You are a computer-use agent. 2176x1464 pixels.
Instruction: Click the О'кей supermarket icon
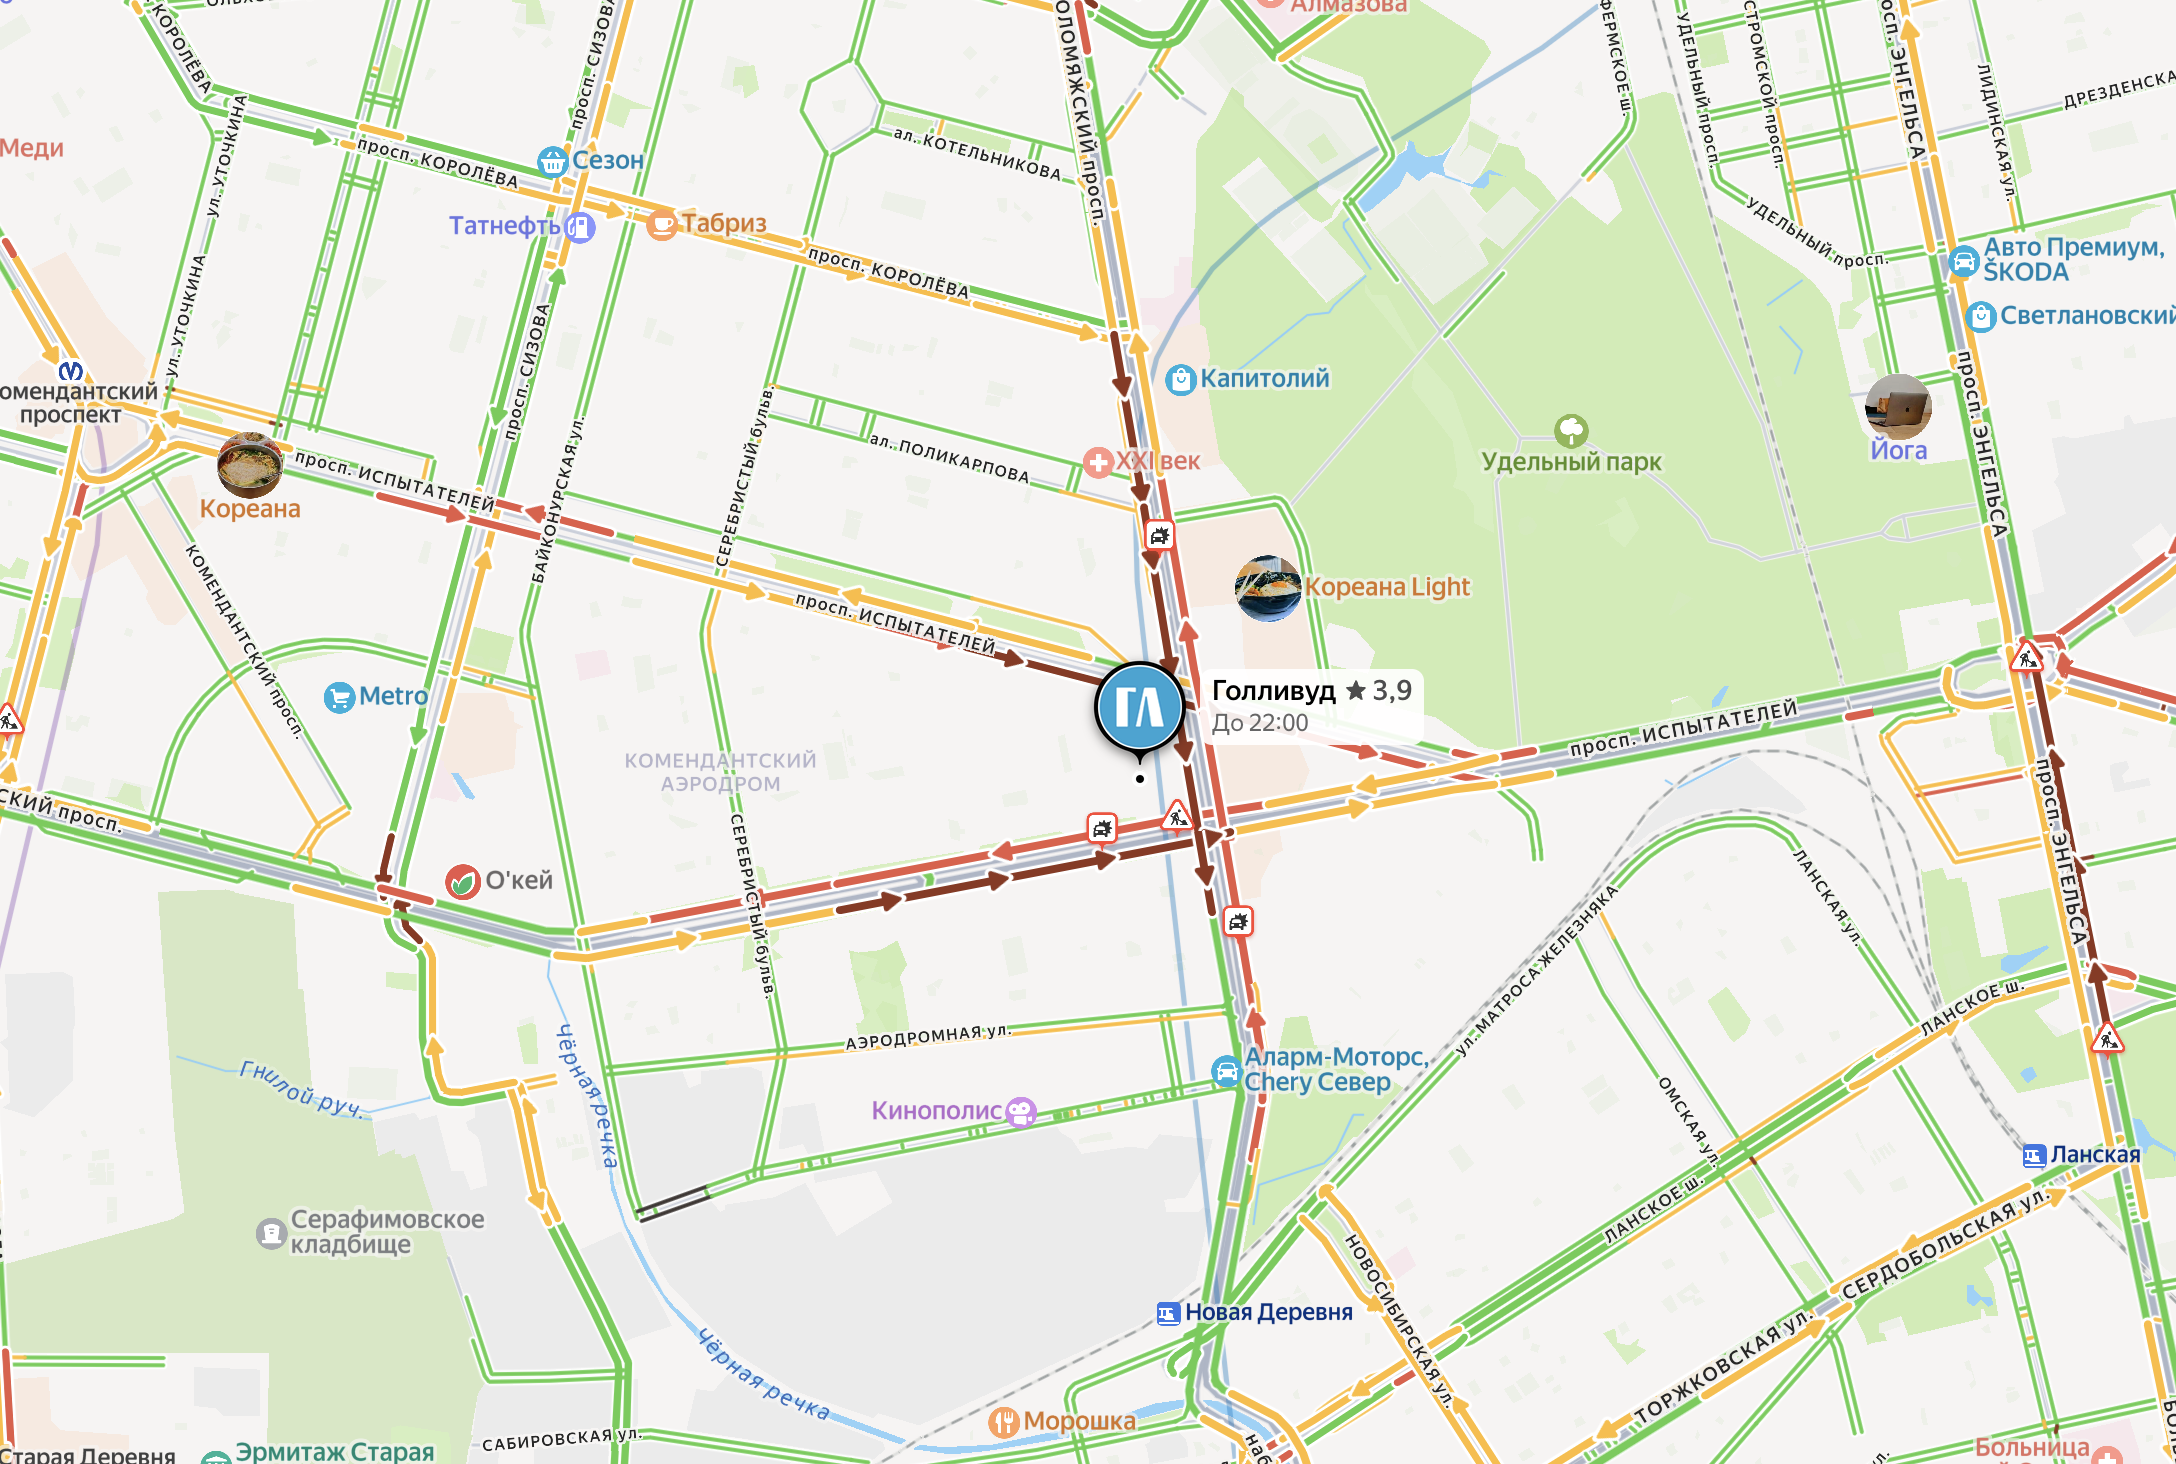[x=462, y=881]
